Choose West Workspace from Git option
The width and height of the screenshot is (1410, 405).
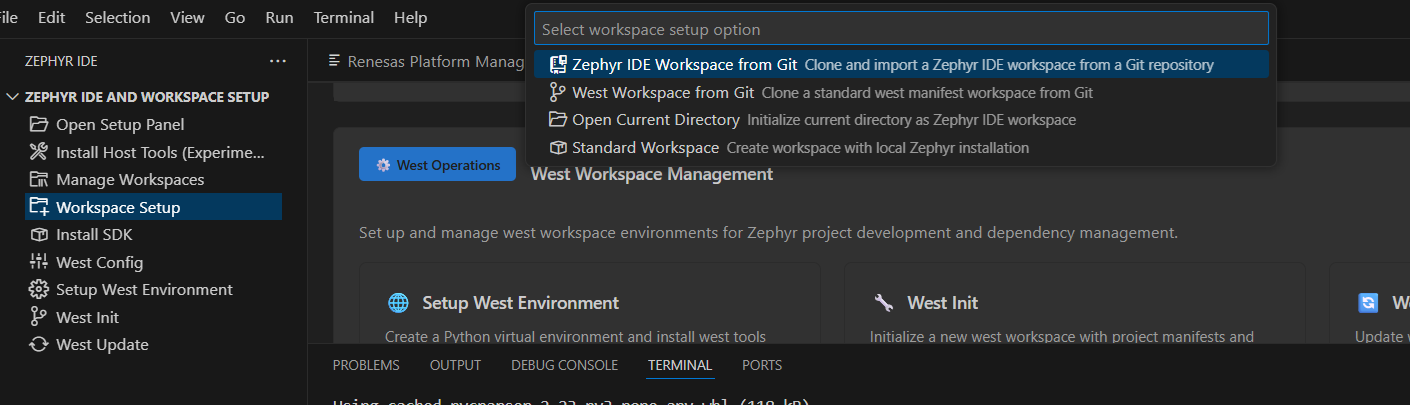[901, 92]
